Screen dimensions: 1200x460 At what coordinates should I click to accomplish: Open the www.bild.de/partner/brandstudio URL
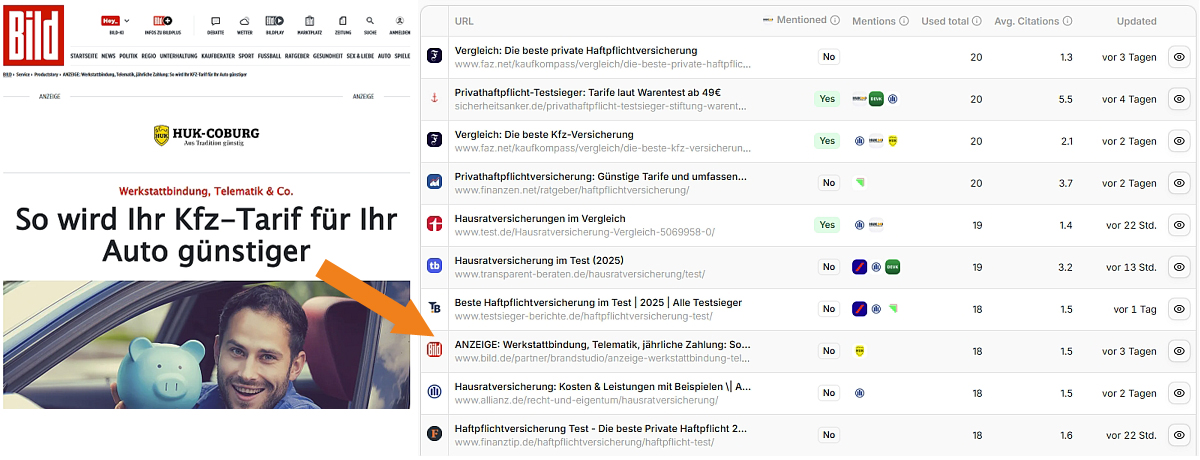602,358
